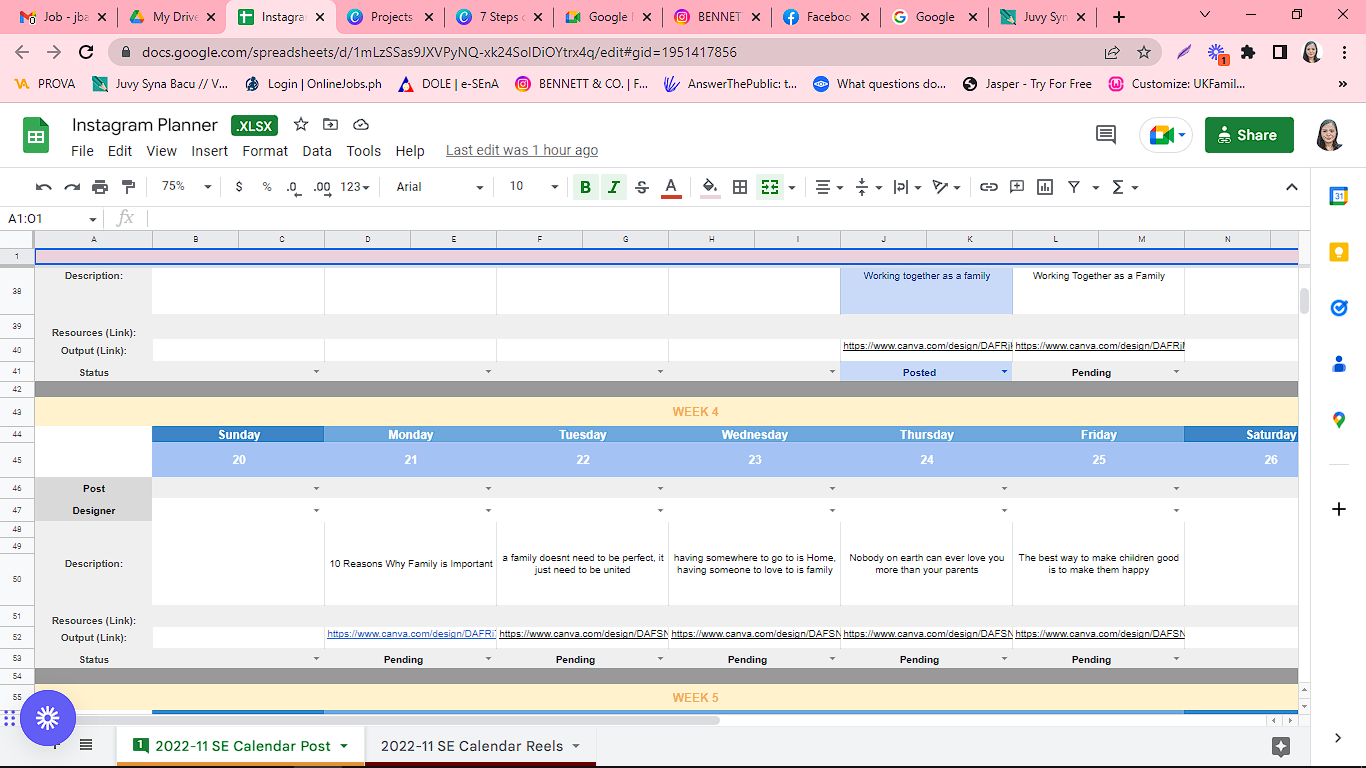
Task: Open comment history speech bubble icon
Action: pos(1106,135)
